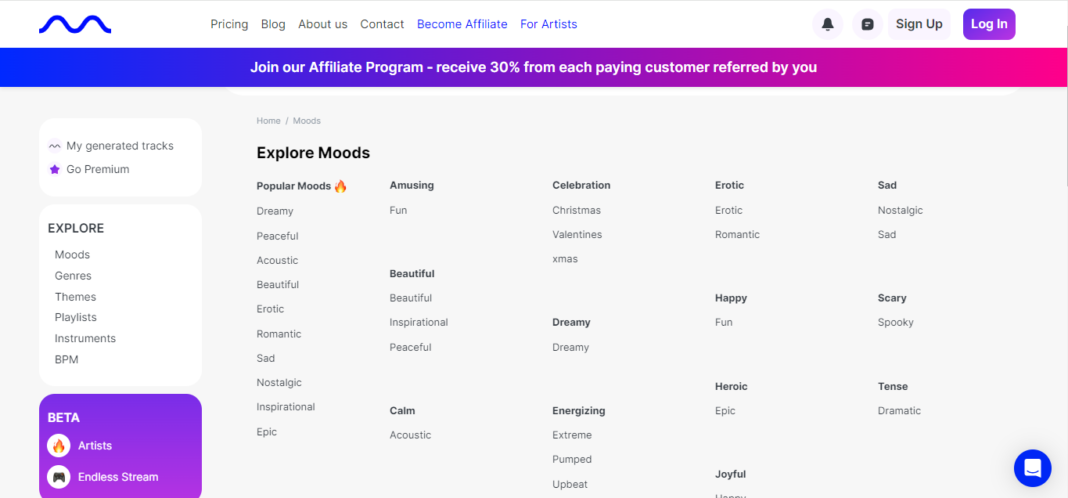Click the chat message icon in header

coord(867,24)
